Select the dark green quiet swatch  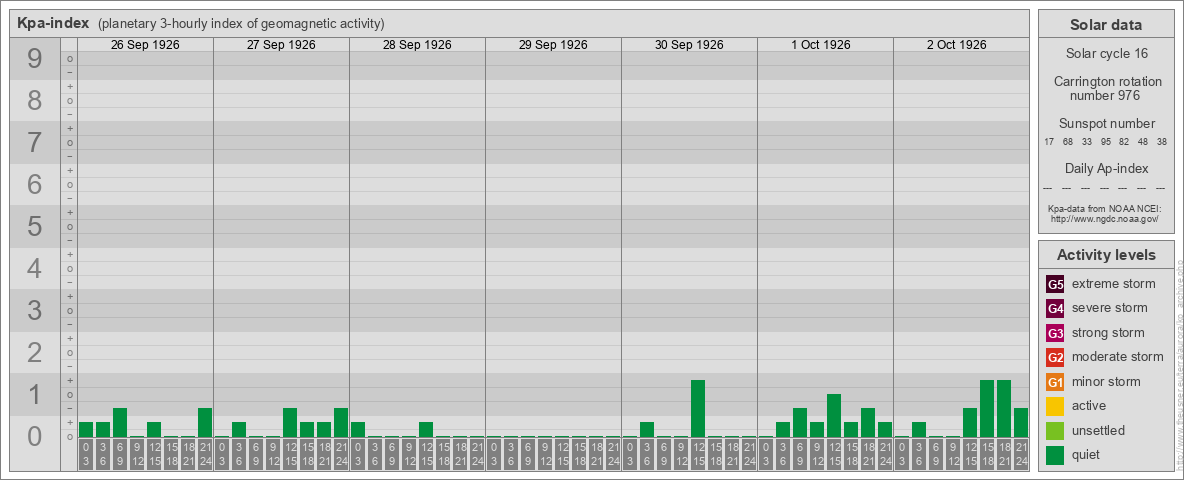1055,455
